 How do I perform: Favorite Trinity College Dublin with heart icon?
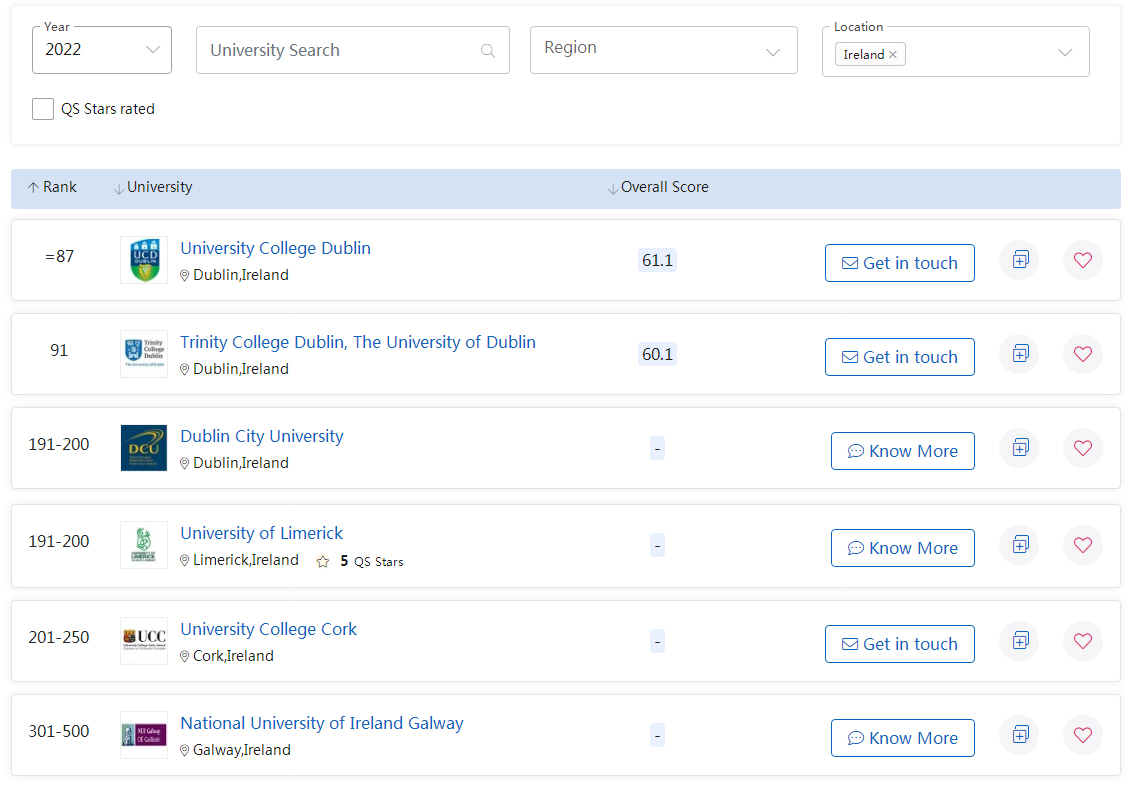pyautogui.click(x=1082, y=354)
